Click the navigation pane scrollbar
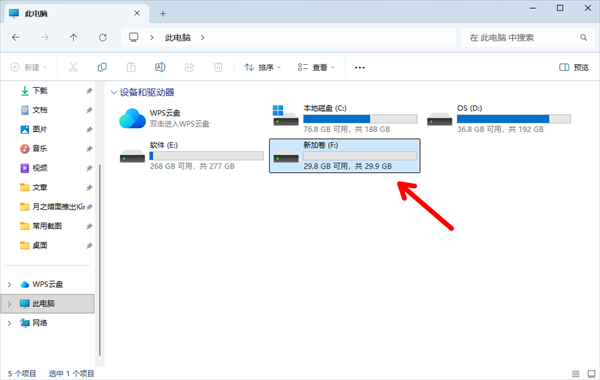Viewport: 600px width, 380px height. 100,260
